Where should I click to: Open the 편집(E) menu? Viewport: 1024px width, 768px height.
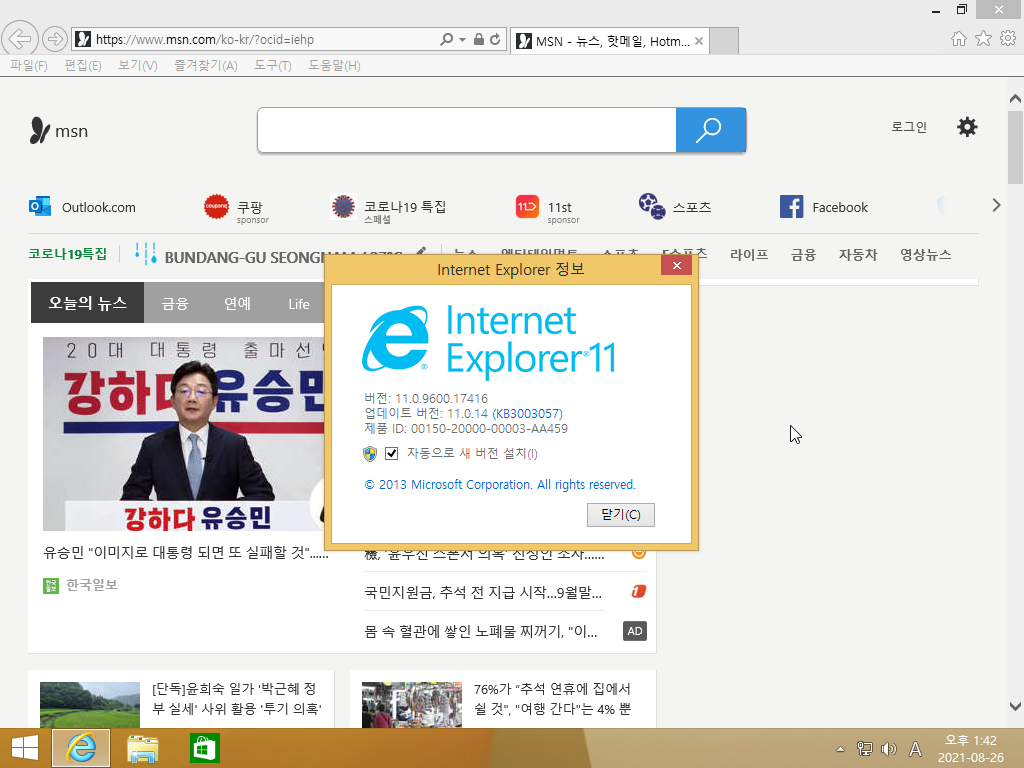tap(83, 65)
